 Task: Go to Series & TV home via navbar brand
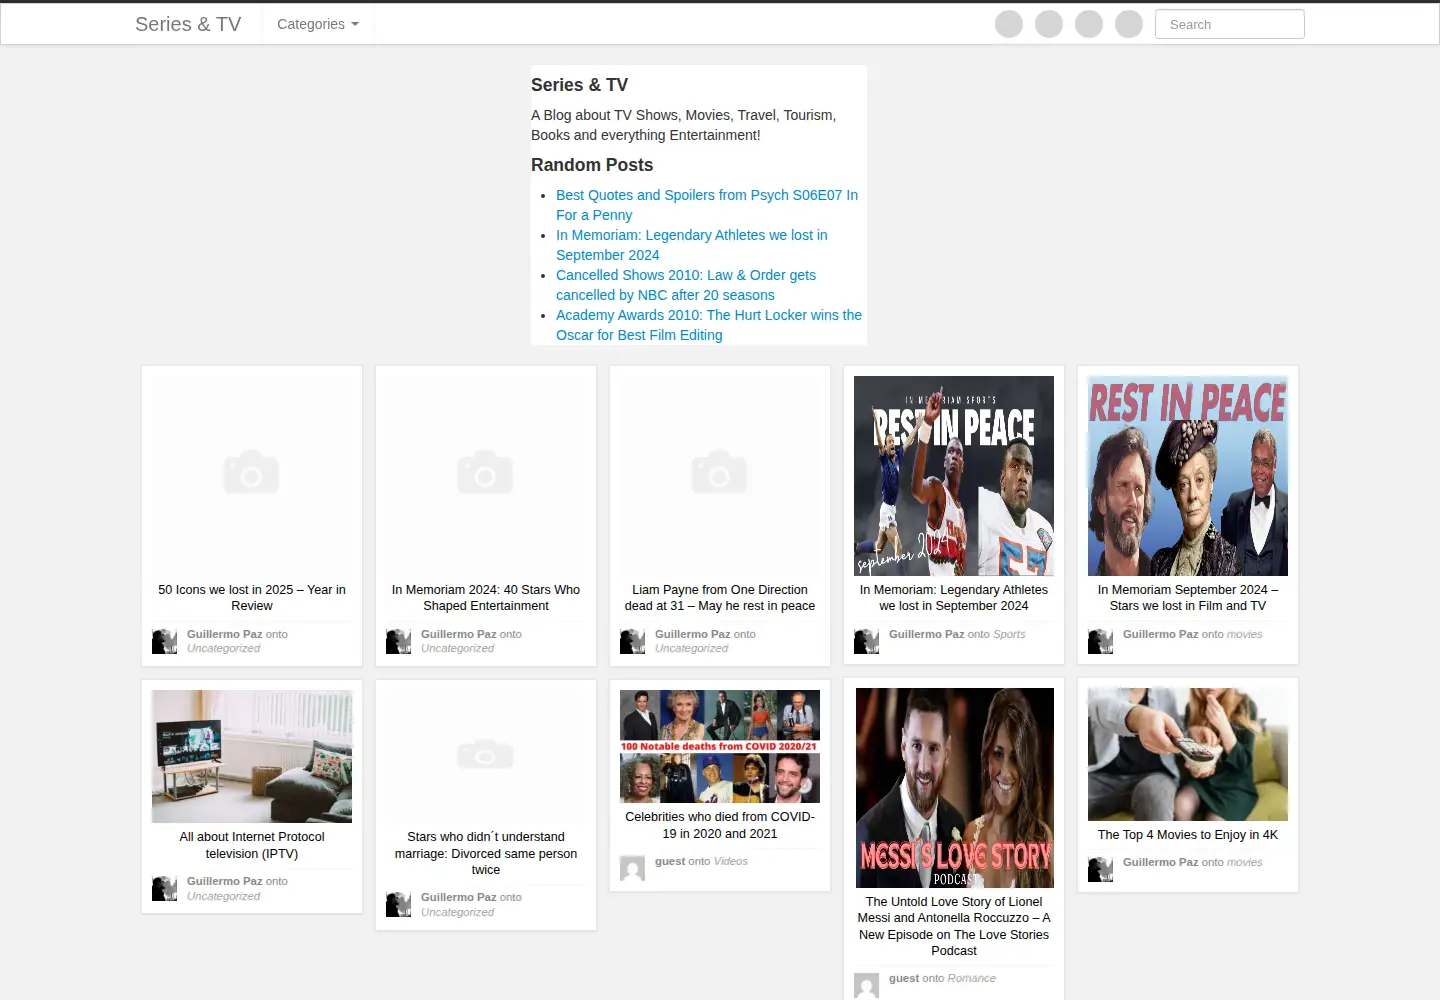point(188,24)
